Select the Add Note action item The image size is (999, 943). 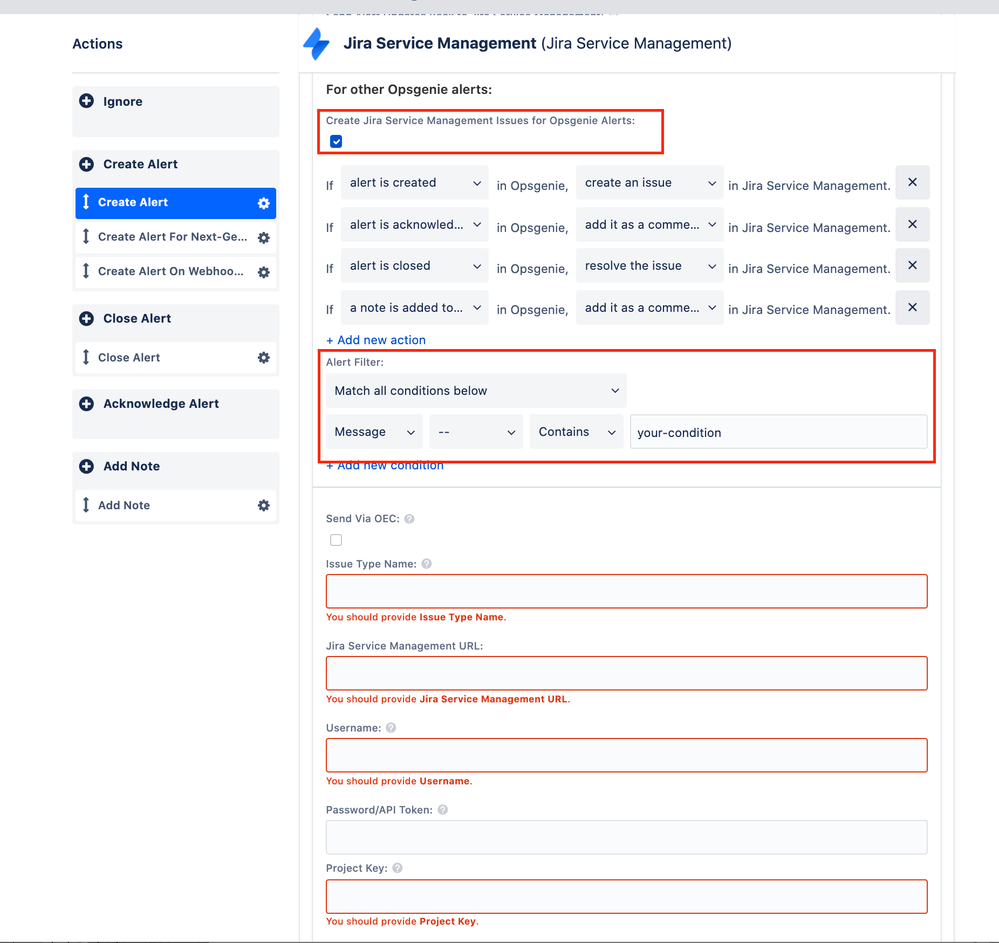[x=176, y=505]
